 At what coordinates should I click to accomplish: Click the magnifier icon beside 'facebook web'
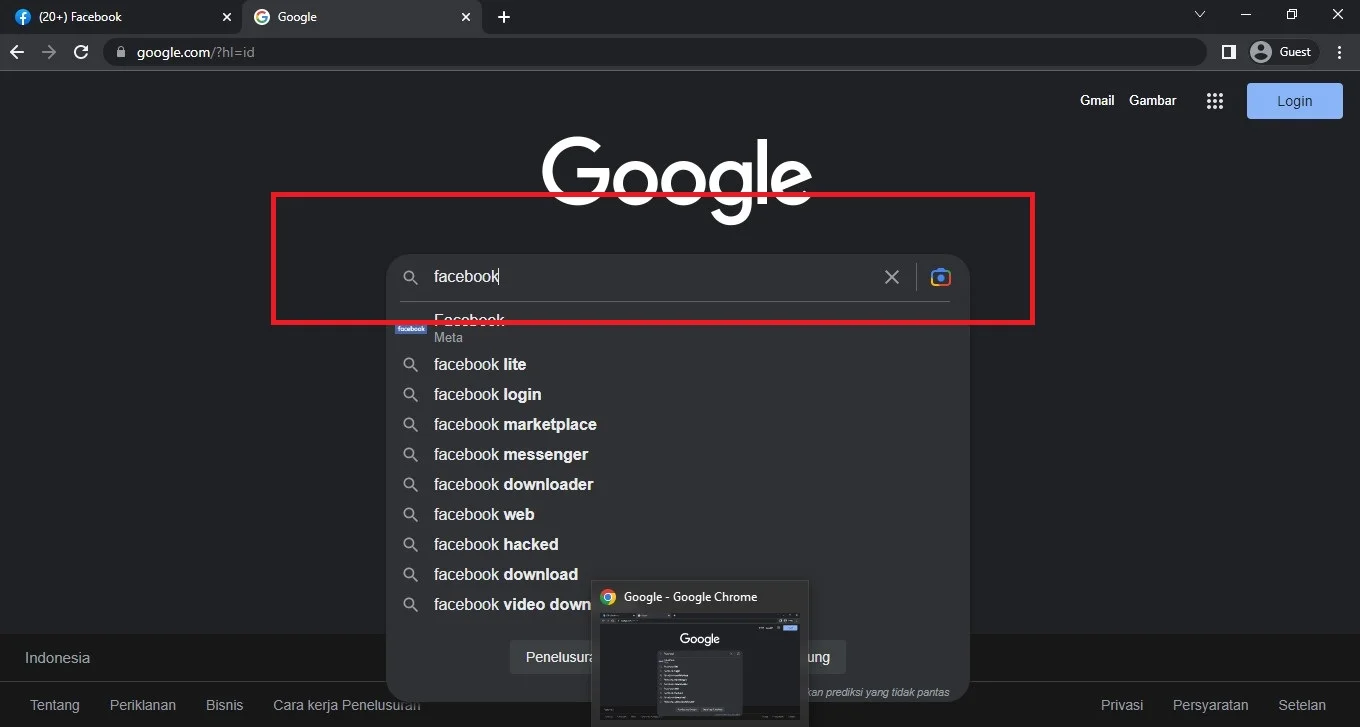tap(410, 515)
